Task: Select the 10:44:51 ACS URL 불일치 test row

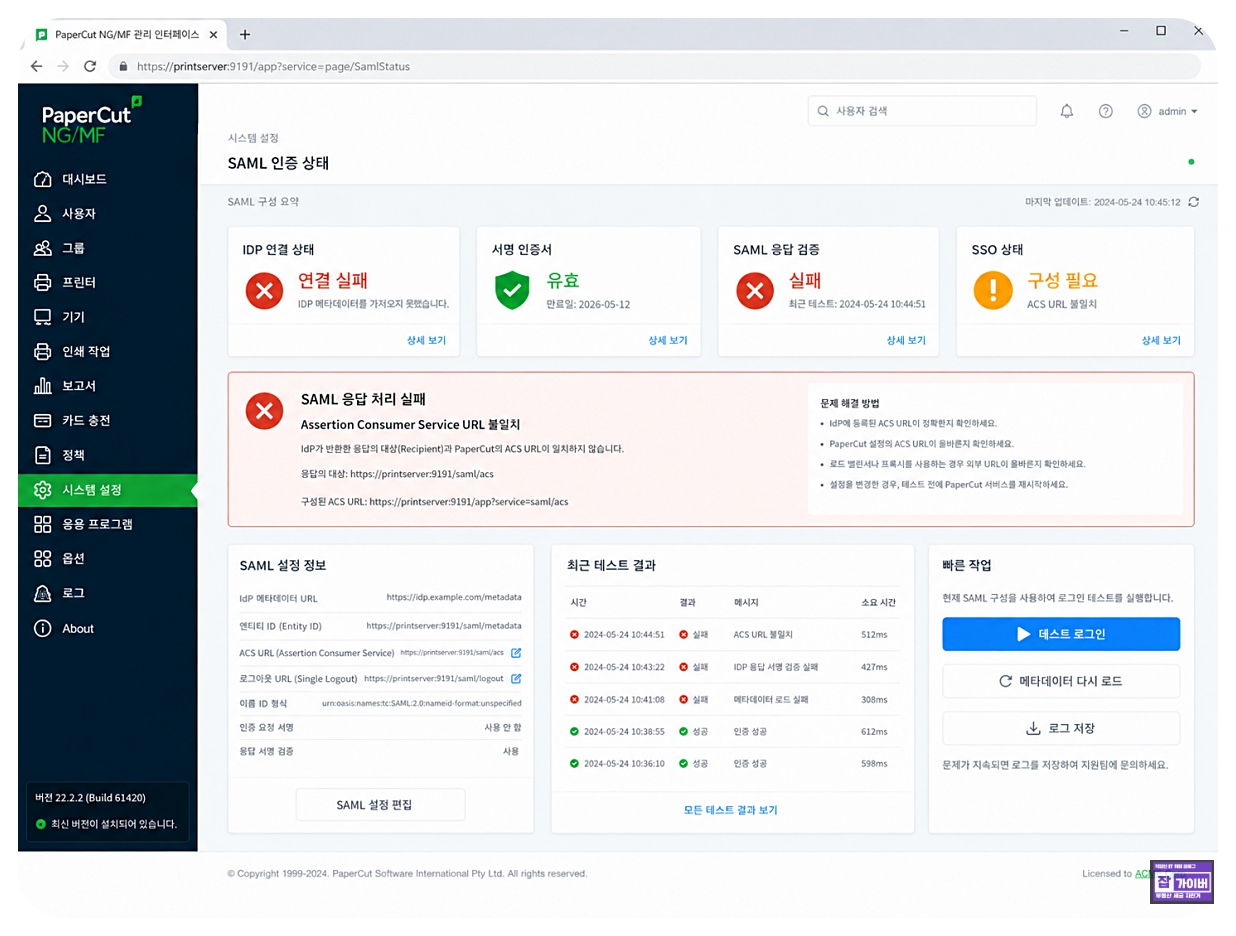Action: [733, 635]
